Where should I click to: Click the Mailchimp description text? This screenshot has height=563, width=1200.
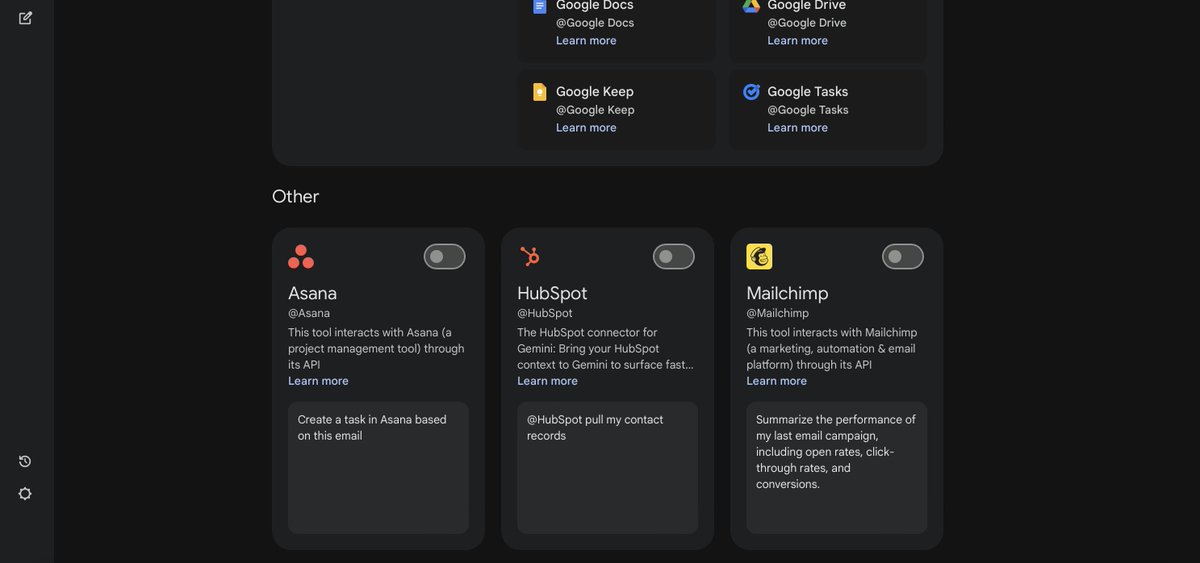click(832, 349)
